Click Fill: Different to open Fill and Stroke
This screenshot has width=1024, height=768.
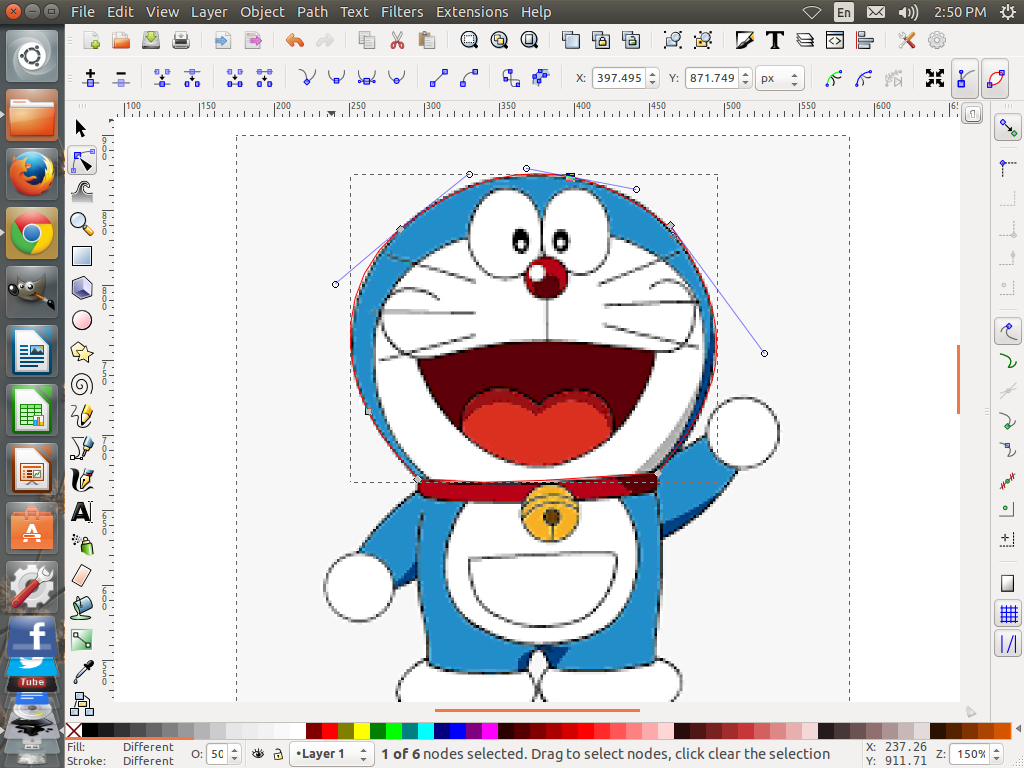(x=146, y=746)
